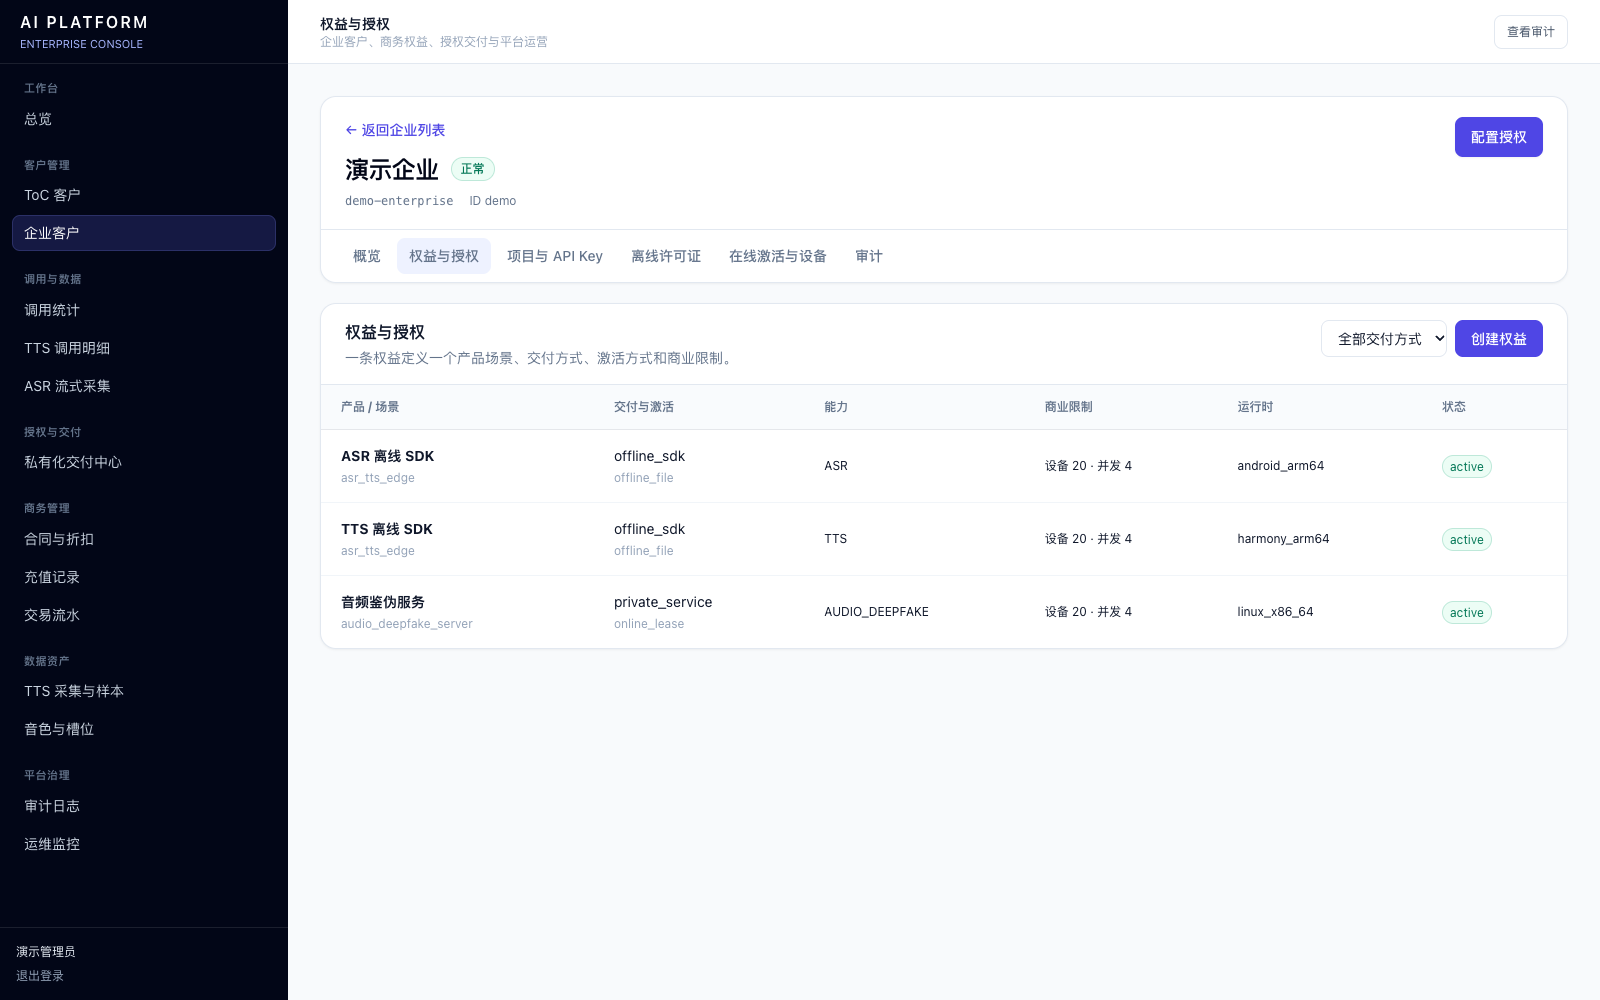The image size is (1600, 1000).
Task: Go to TTS 调用明细 in the sidebar
Action: click(x=144, y=348)
